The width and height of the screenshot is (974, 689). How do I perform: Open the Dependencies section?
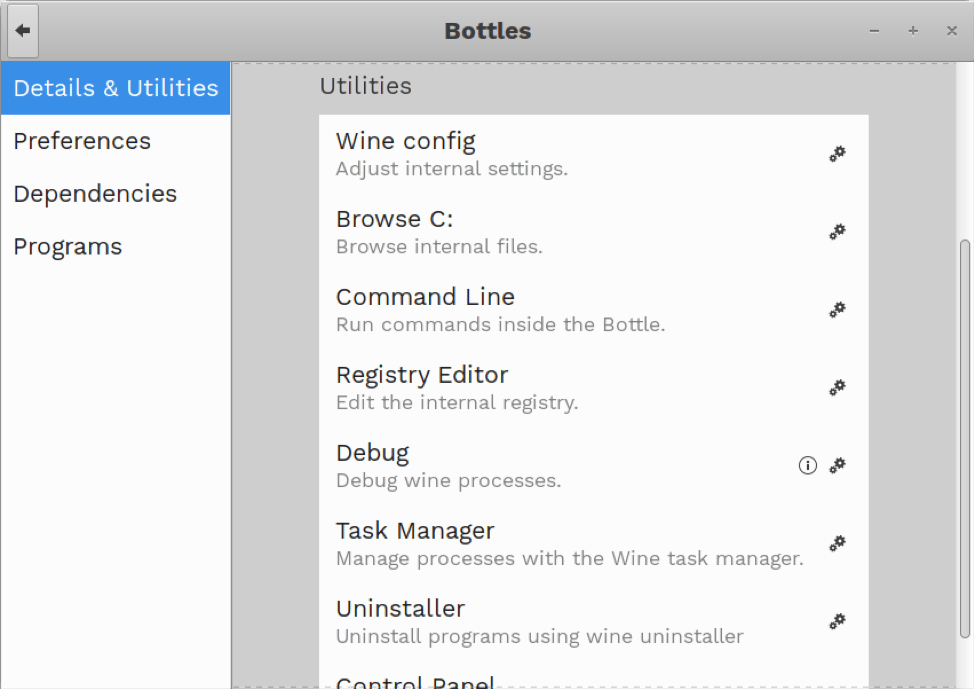pos(94,194)
